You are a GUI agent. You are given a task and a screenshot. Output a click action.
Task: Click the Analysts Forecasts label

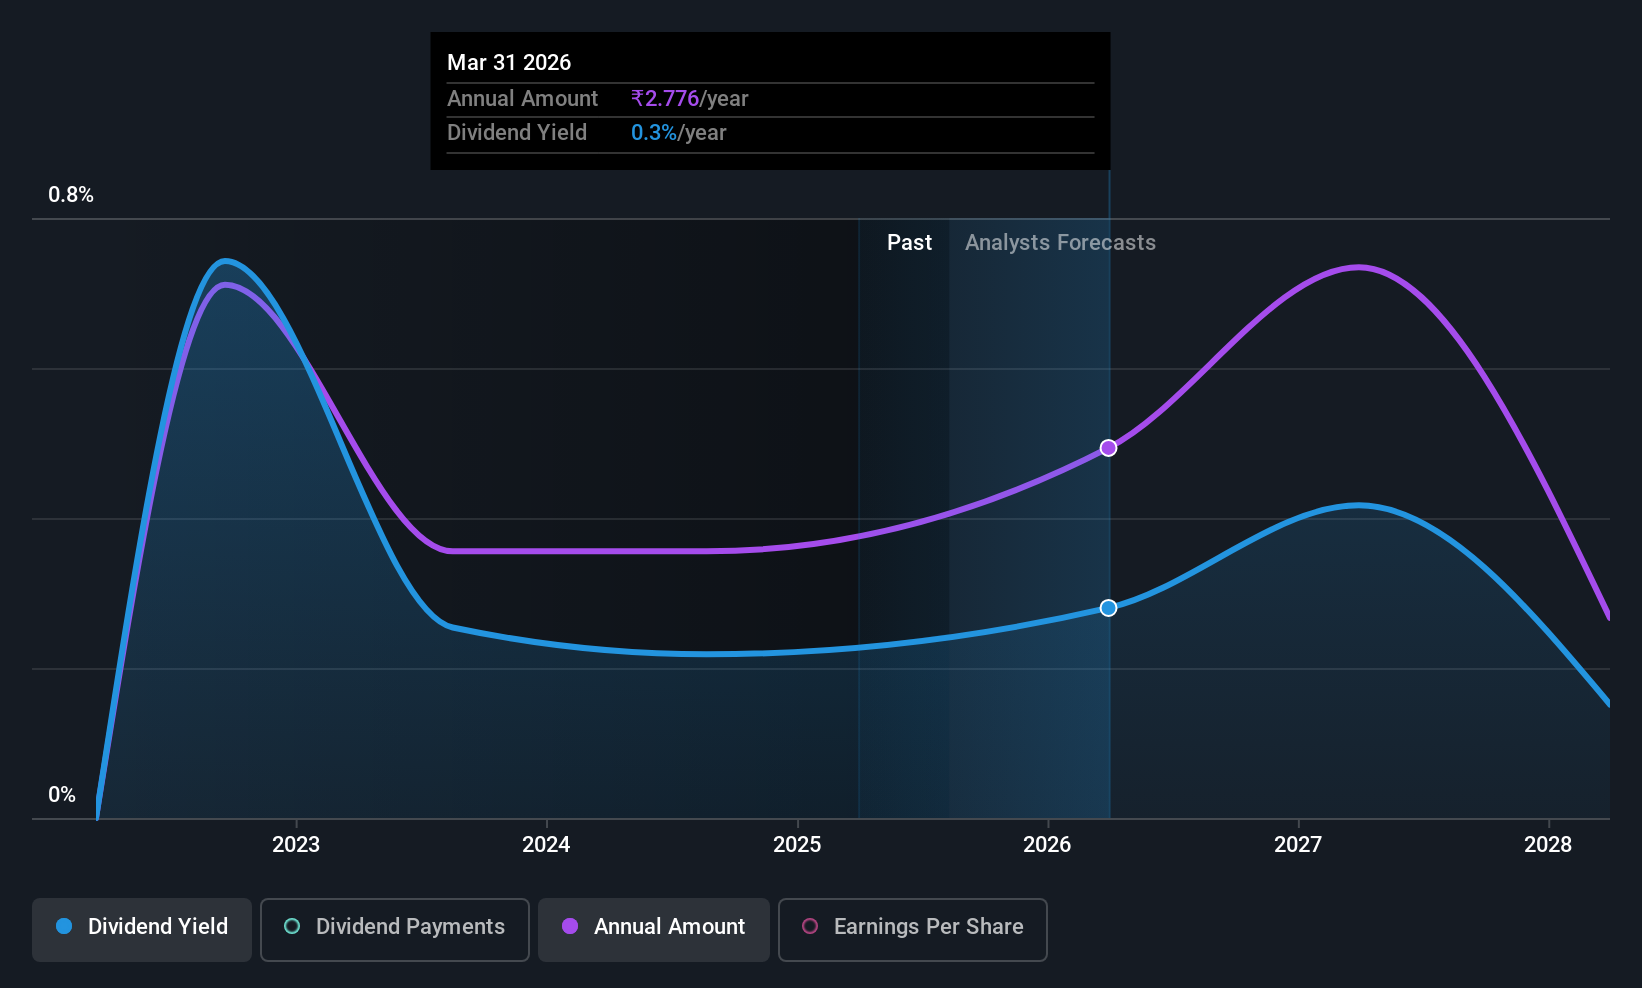[x=1060, y=243]
